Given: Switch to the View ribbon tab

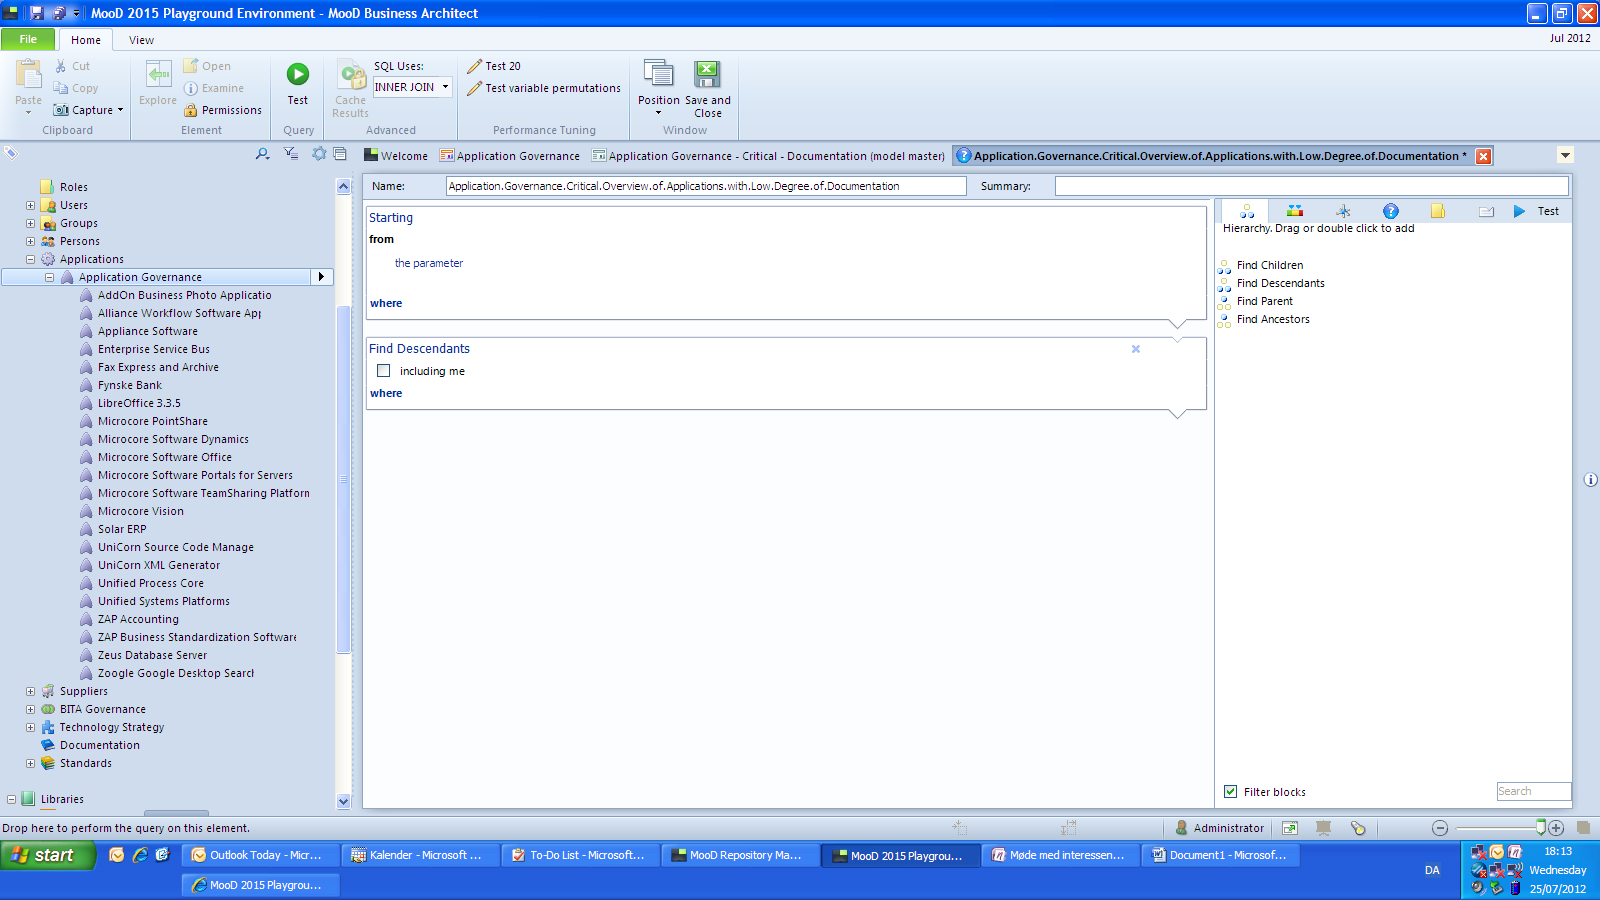Looking at the screenshot, I should (x=141, y=40).
